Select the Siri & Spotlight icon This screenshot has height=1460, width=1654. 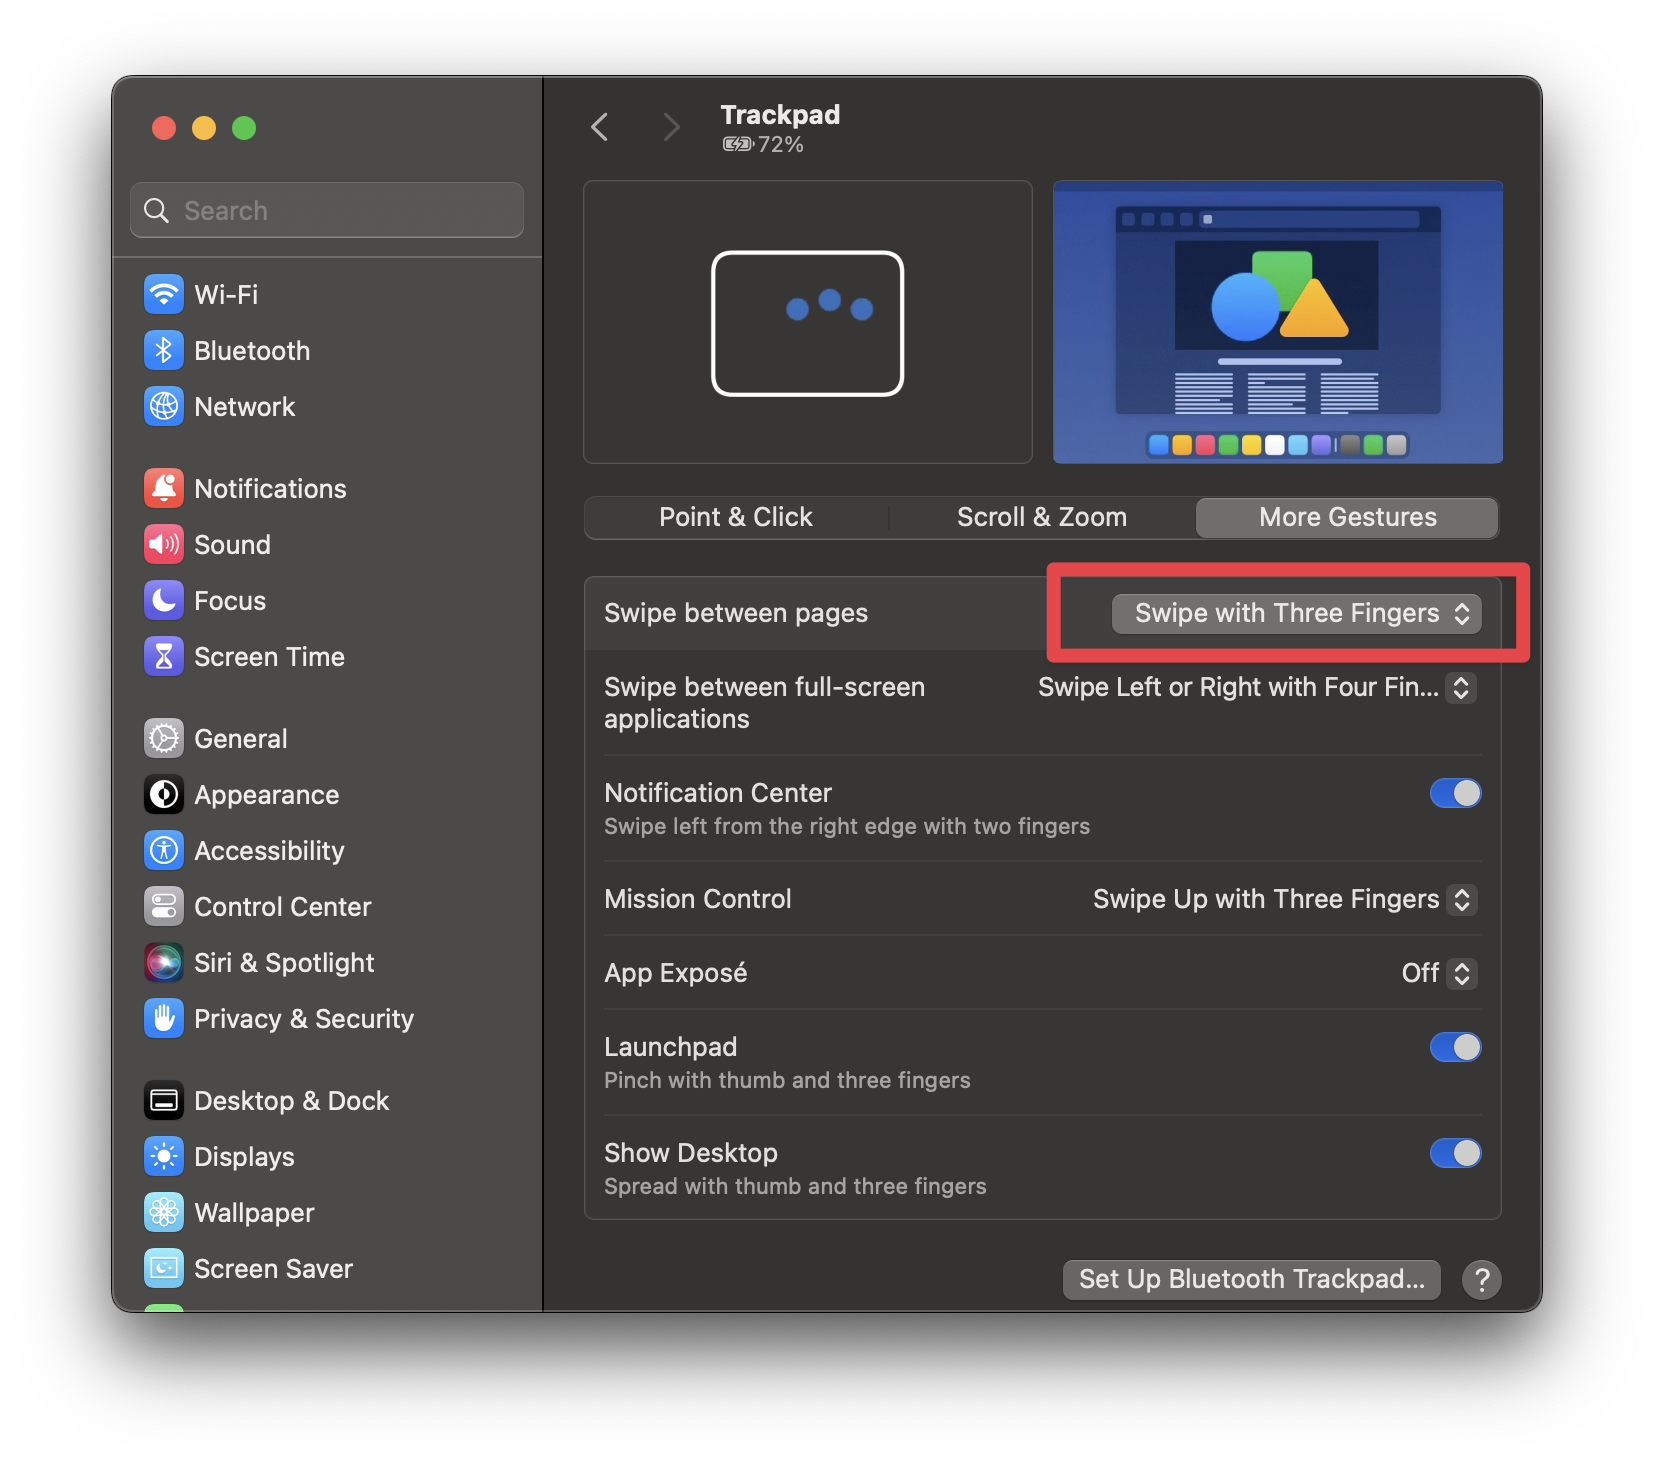pyautogui.click(x=163, y=962)
